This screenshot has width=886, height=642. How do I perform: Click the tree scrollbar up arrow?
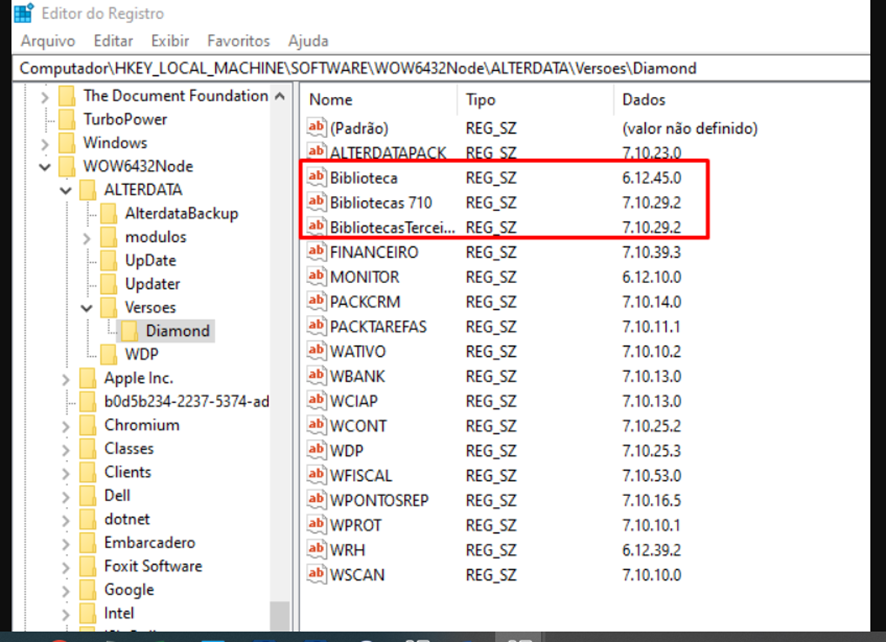280,97
